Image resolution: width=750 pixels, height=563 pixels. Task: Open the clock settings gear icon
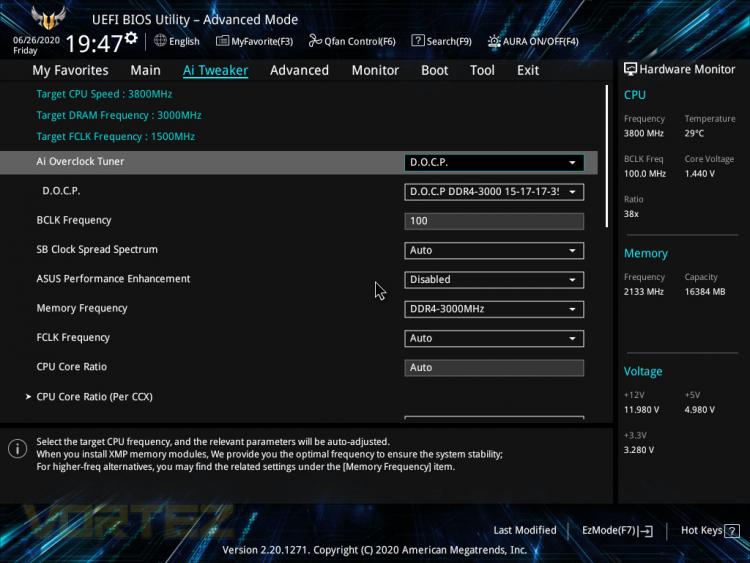(131, 38)
